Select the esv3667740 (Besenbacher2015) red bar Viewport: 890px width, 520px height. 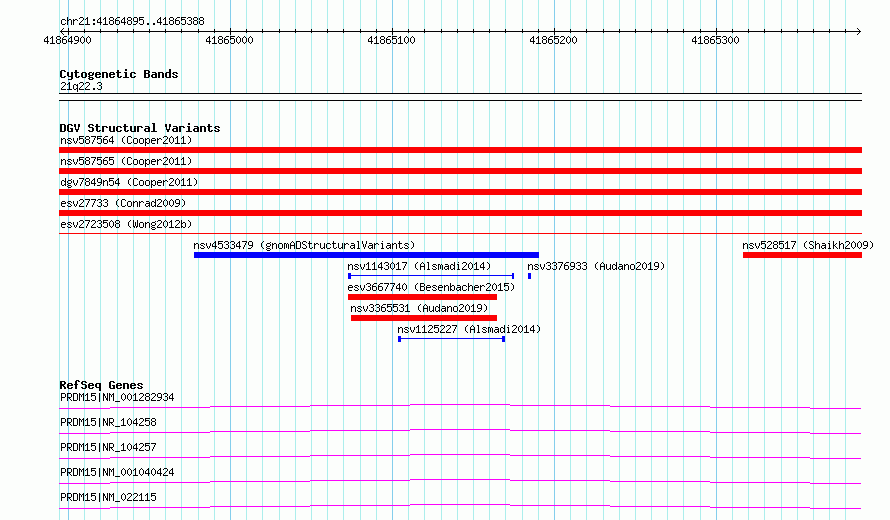tap(422, 297)
